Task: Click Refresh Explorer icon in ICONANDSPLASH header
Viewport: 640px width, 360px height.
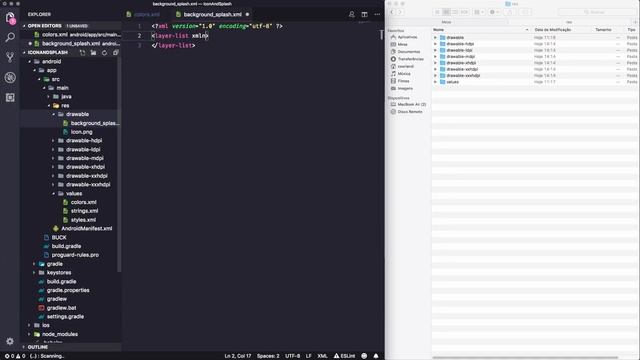Action: pos(104,53)
